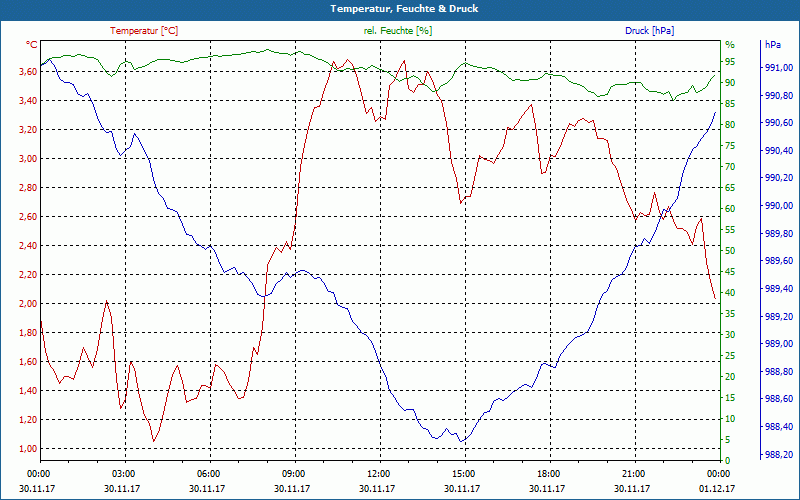The width and height of the screenshot is (800, 500).
Task: Select the green 'rel. Feuchte [%]' legend label
Action: pos(397,31)
